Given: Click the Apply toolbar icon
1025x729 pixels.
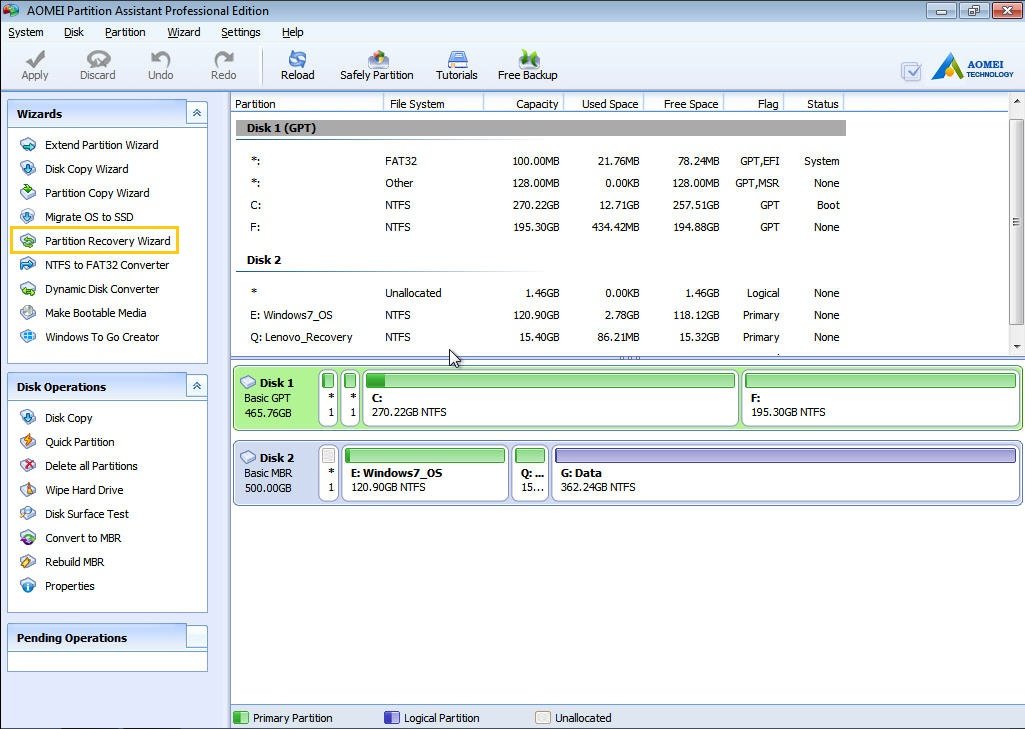Looking at the screenshot, I should tap(35, 65).
